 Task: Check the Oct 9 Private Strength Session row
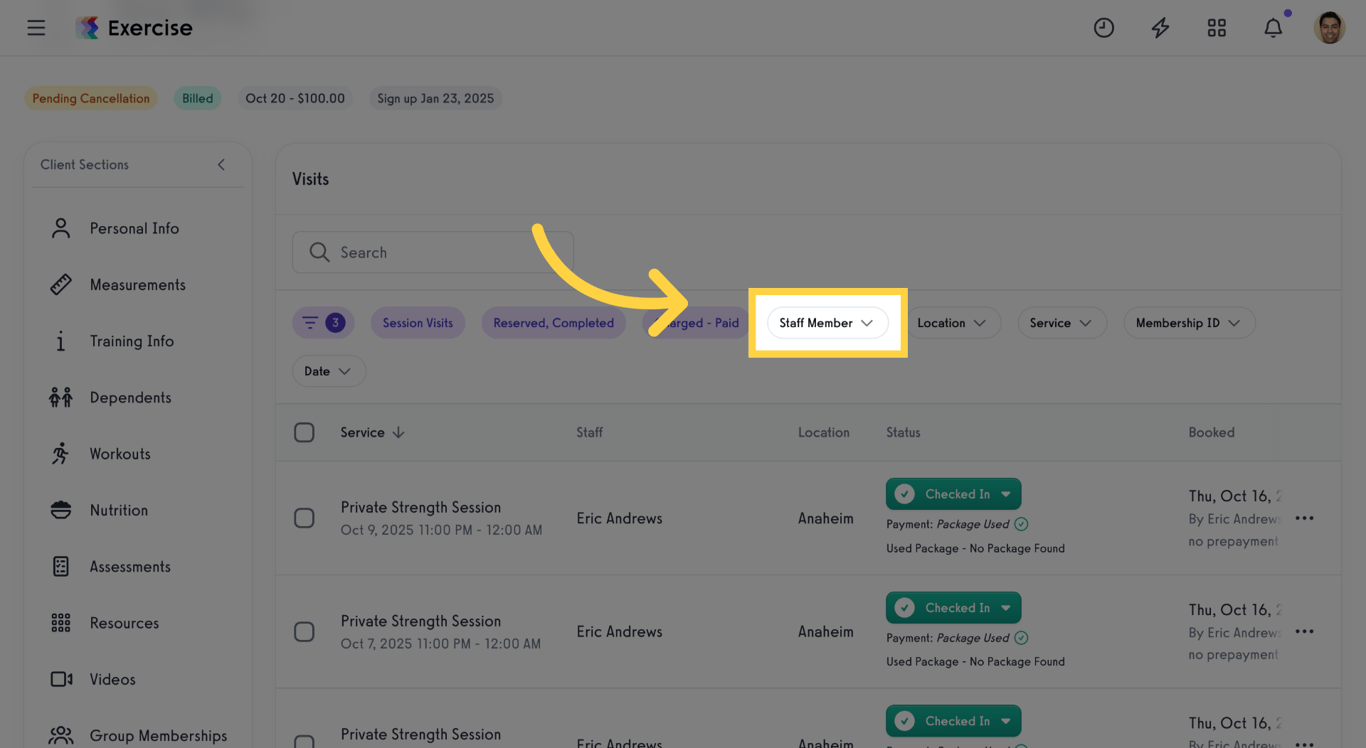pos(304,518)
